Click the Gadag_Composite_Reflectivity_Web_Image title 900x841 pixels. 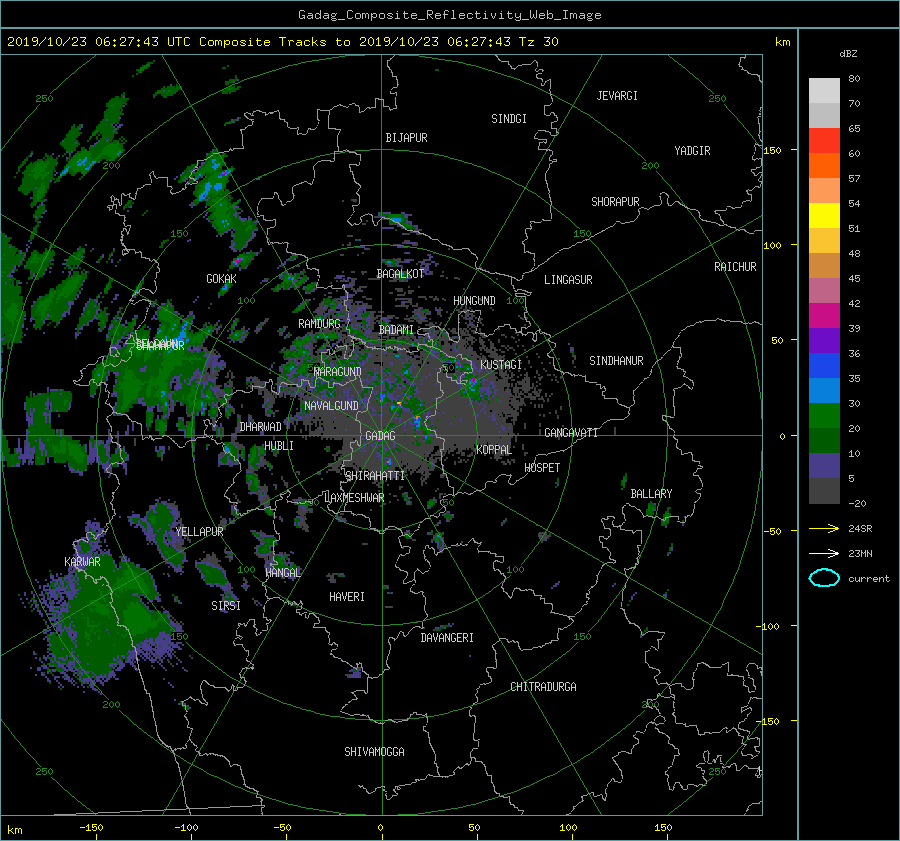[449, 15]
